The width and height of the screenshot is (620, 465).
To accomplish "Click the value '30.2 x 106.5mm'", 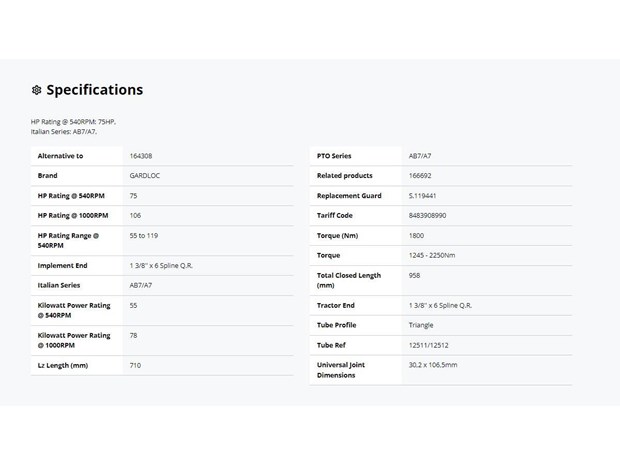I will point(433,365).
